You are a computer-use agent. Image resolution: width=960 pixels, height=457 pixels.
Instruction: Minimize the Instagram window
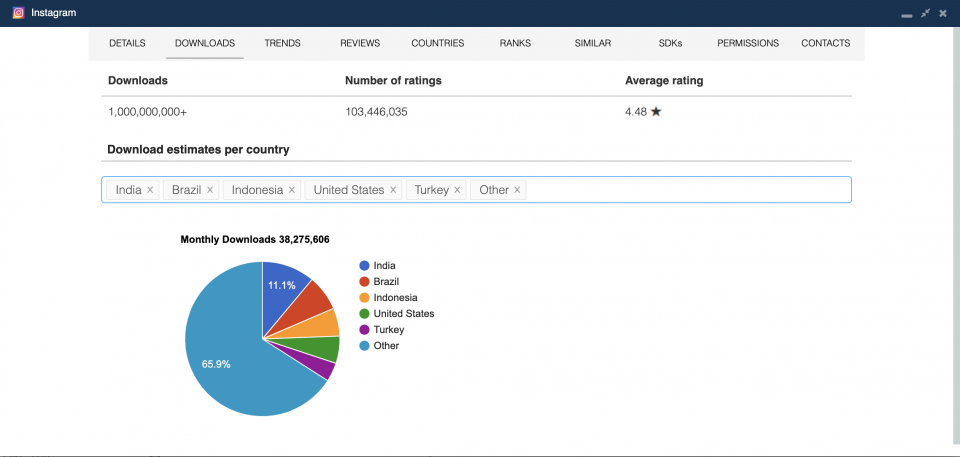907,15
